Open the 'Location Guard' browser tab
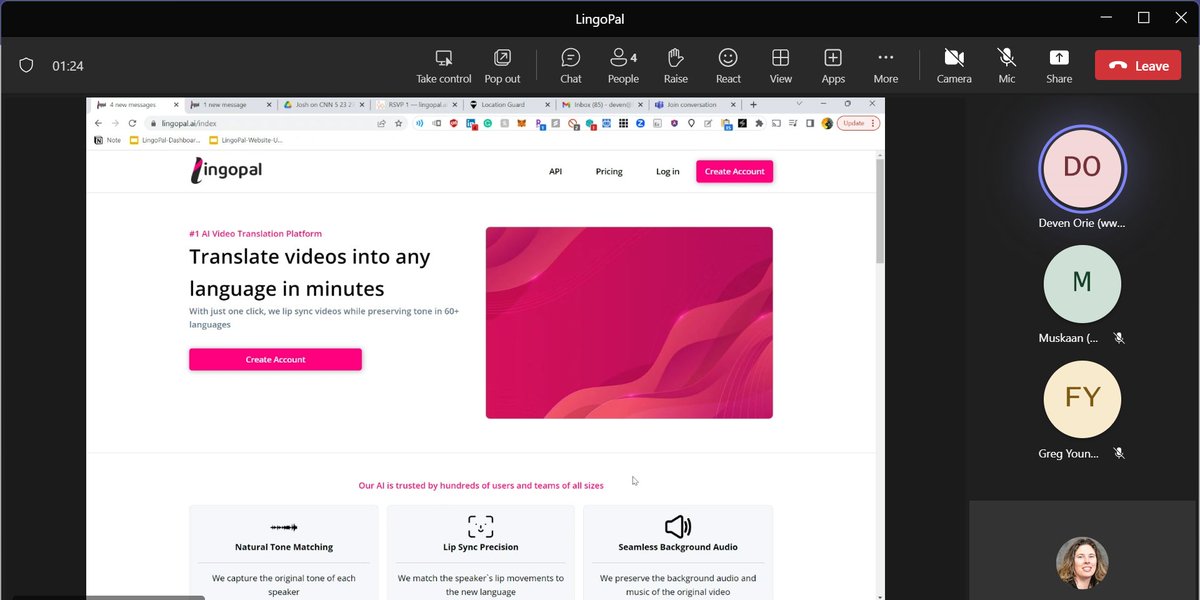Image resolution: width=1200 pixels, height=600 pixels. point(508,104)
